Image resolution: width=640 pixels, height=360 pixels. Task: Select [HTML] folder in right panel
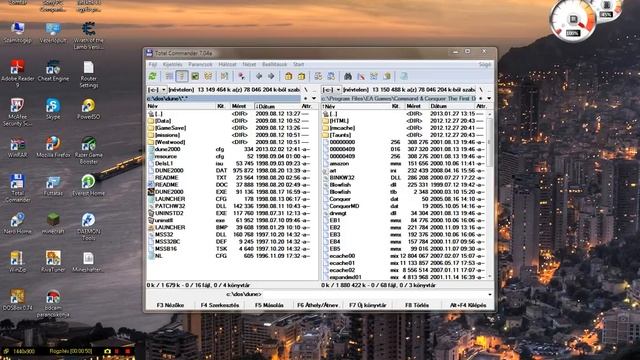click(x=404, y=121)
